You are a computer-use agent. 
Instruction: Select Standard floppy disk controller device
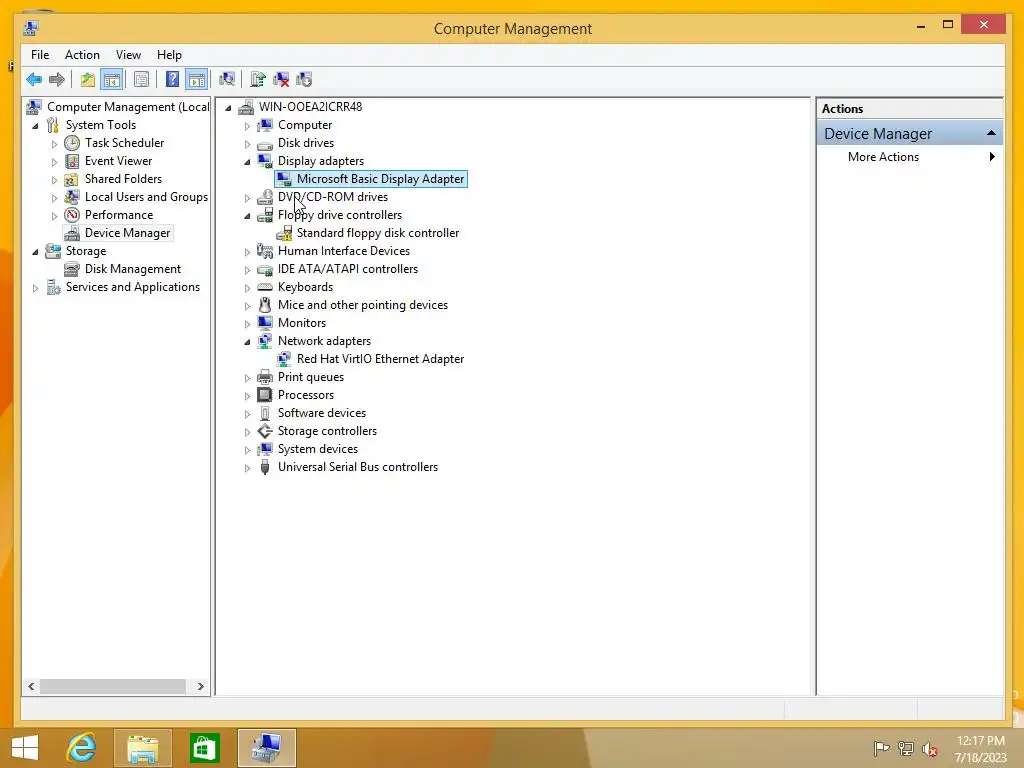377,232
